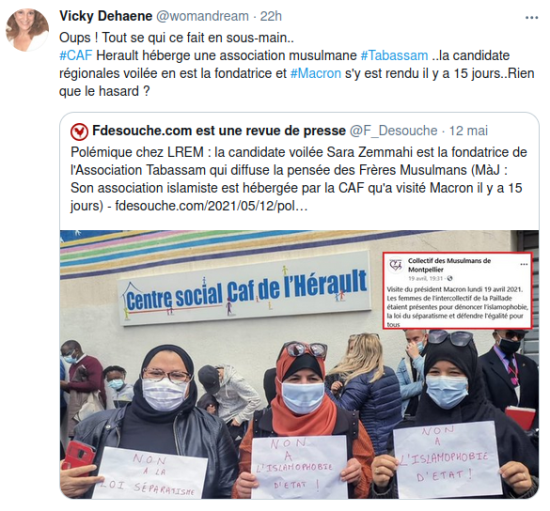Enlarge the Centre social Caf photo

coord(299,364)
